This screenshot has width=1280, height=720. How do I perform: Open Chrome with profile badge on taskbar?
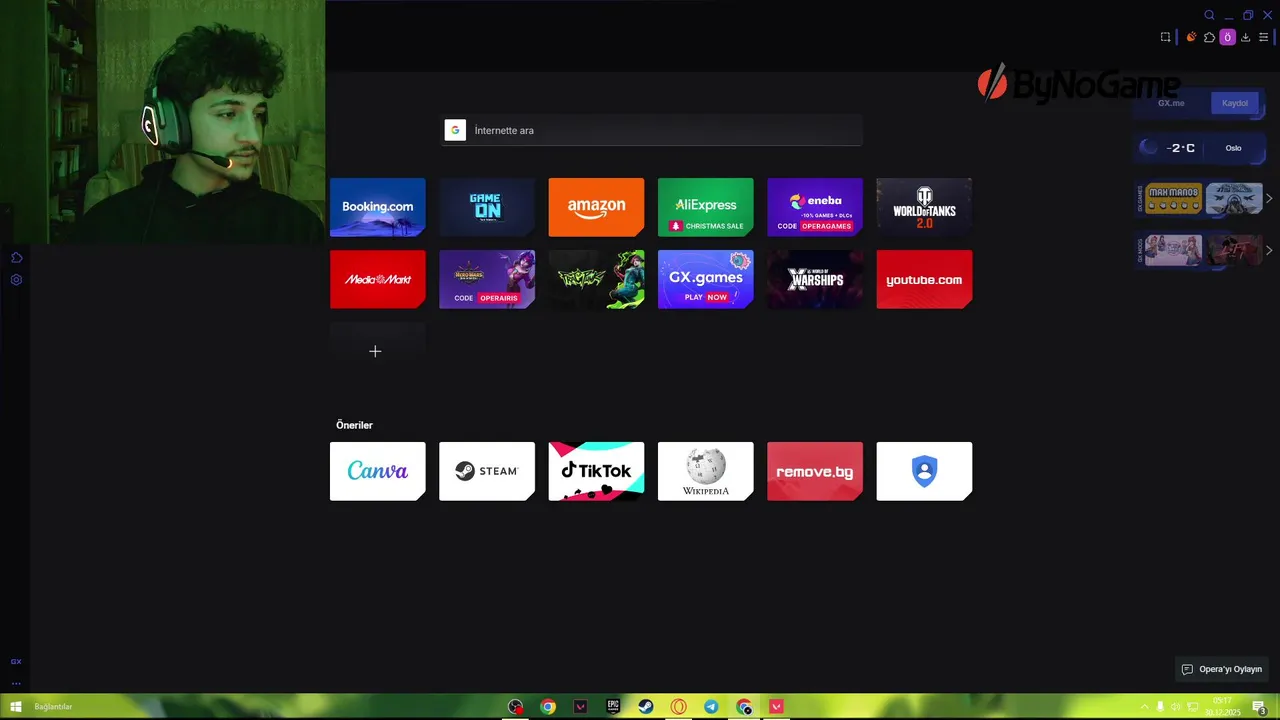pyautogui.click(x=744, y=707)
